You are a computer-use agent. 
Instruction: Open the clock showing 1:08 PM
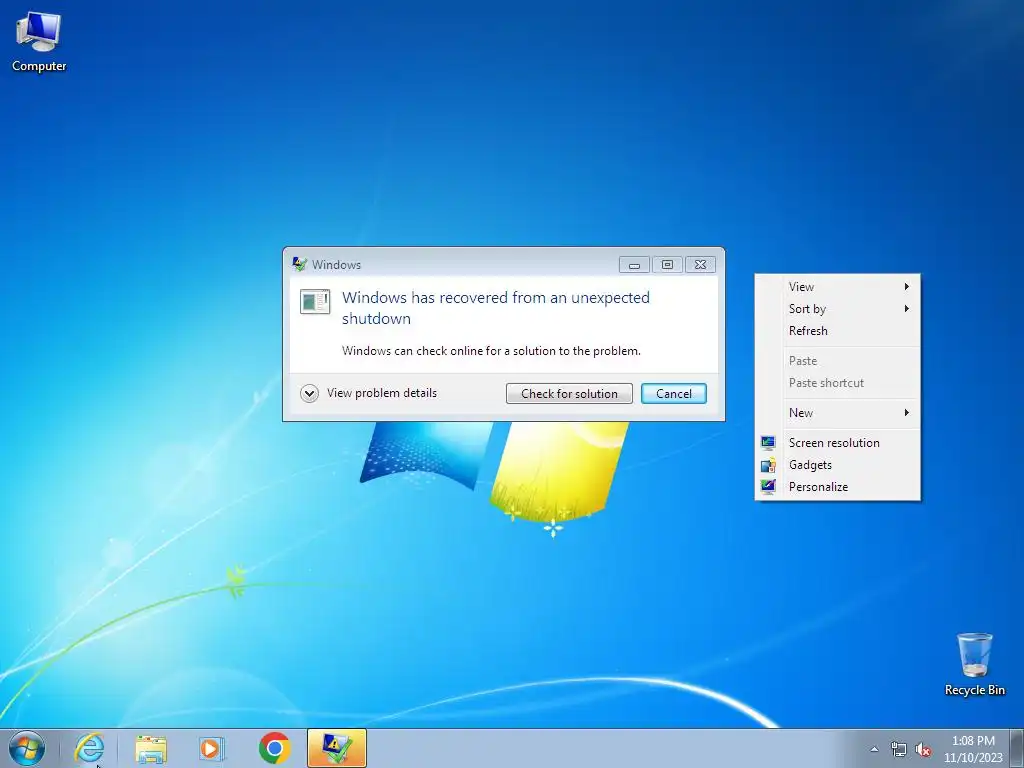[973, 749]
